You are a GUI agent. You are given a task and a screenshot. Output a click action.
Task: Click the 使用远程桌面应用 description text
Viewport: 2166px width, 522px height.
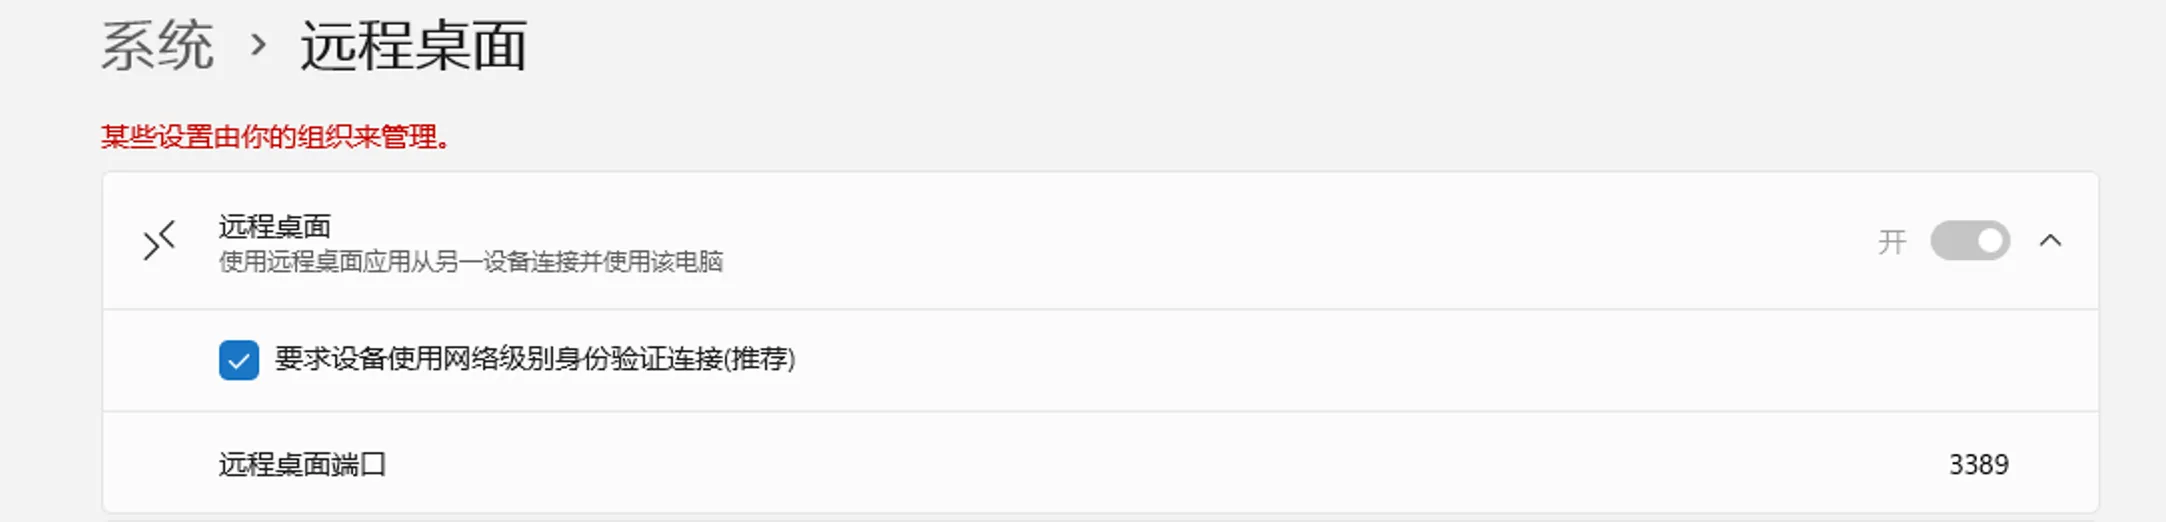pyautogui.click(x=470, y=262)
